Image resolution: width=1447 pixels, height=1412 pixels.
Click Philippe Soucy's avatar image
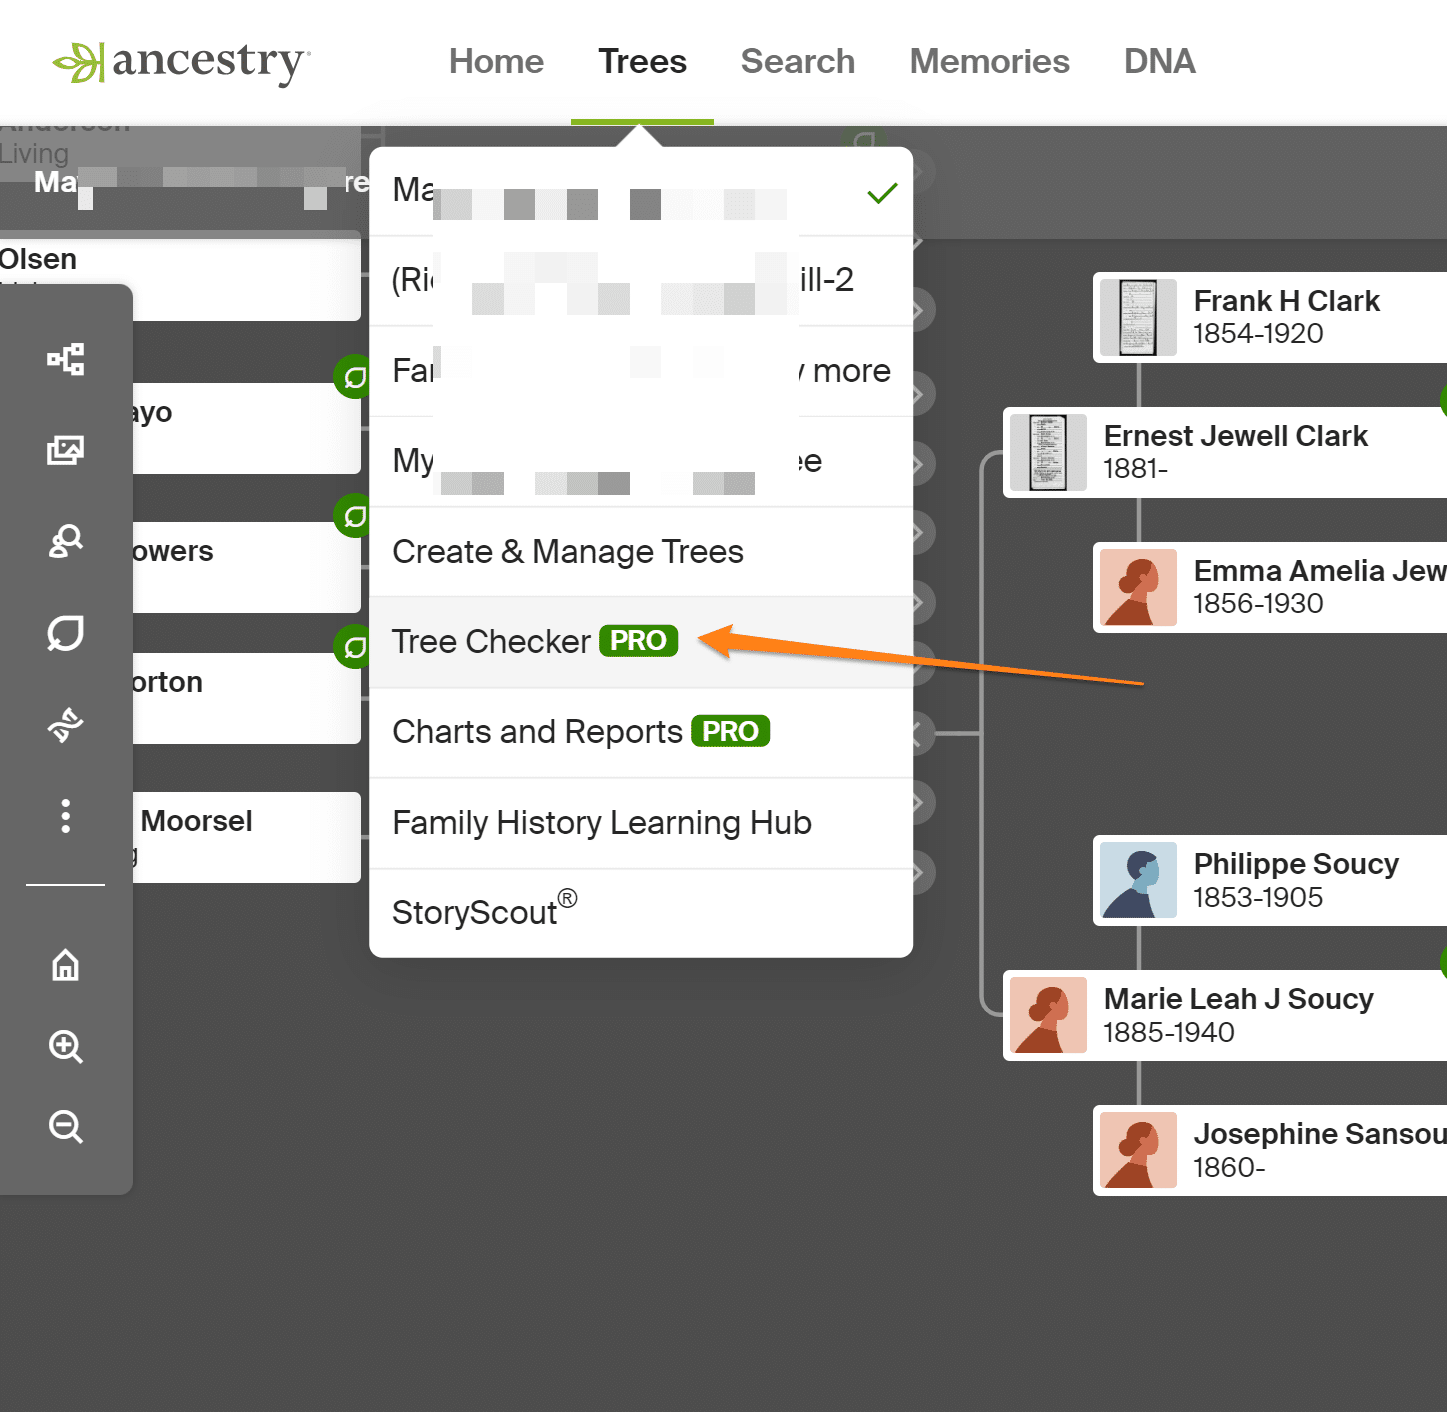point(1138,880)
